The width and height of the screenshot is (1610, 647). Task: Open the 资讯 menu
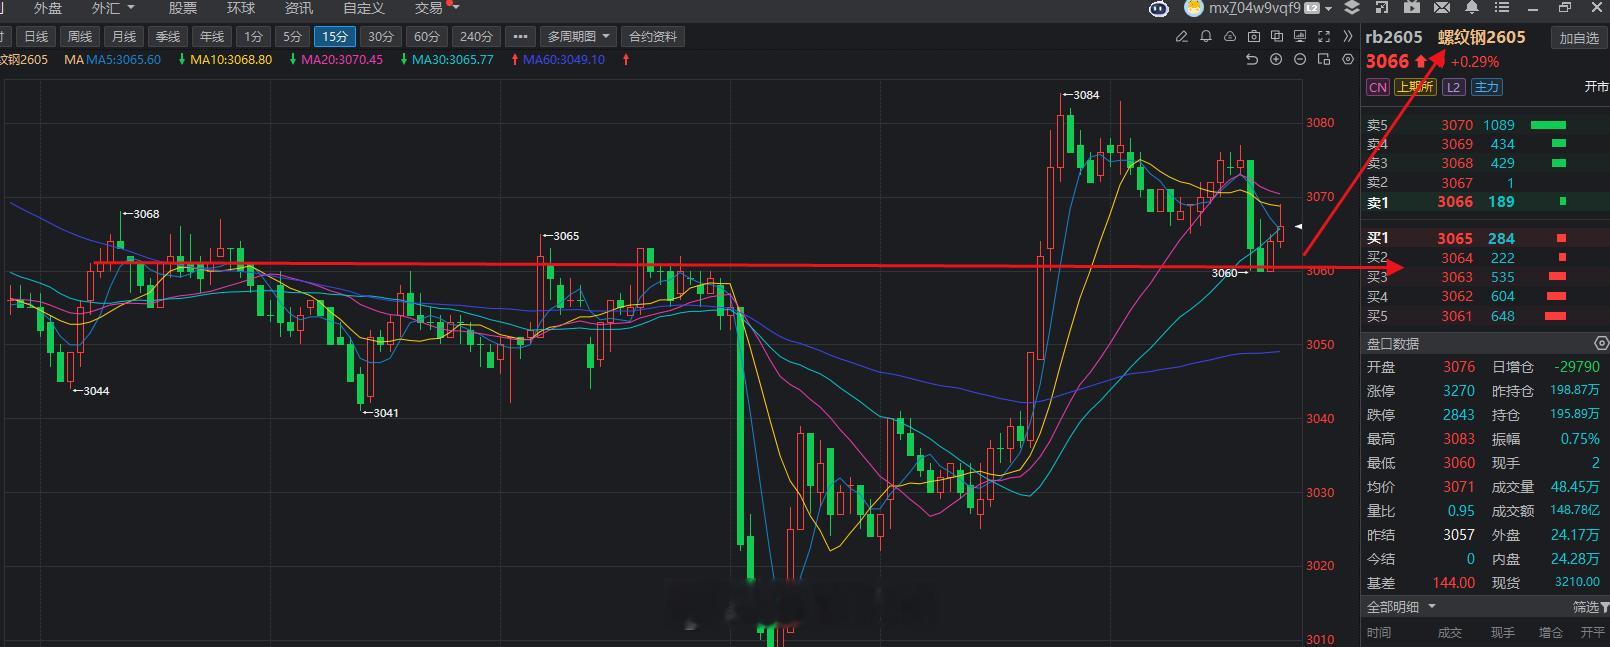[x=298, y=8]
